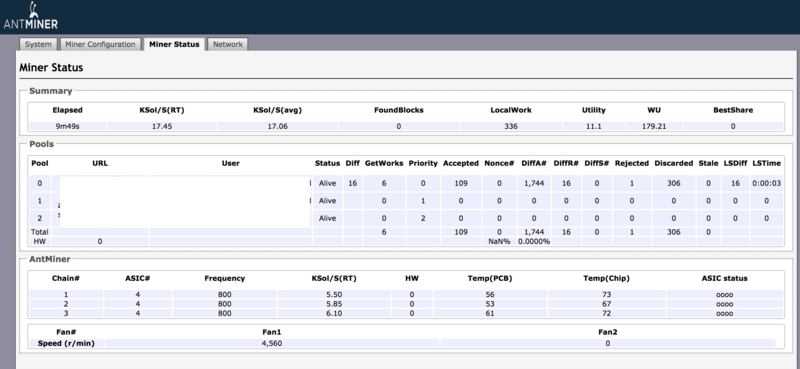Image resolution: width=800 pixels, height=369 pixels.
Task: Click the KSol/S(RT) value 17.45
Action: (x=162, y=126)
